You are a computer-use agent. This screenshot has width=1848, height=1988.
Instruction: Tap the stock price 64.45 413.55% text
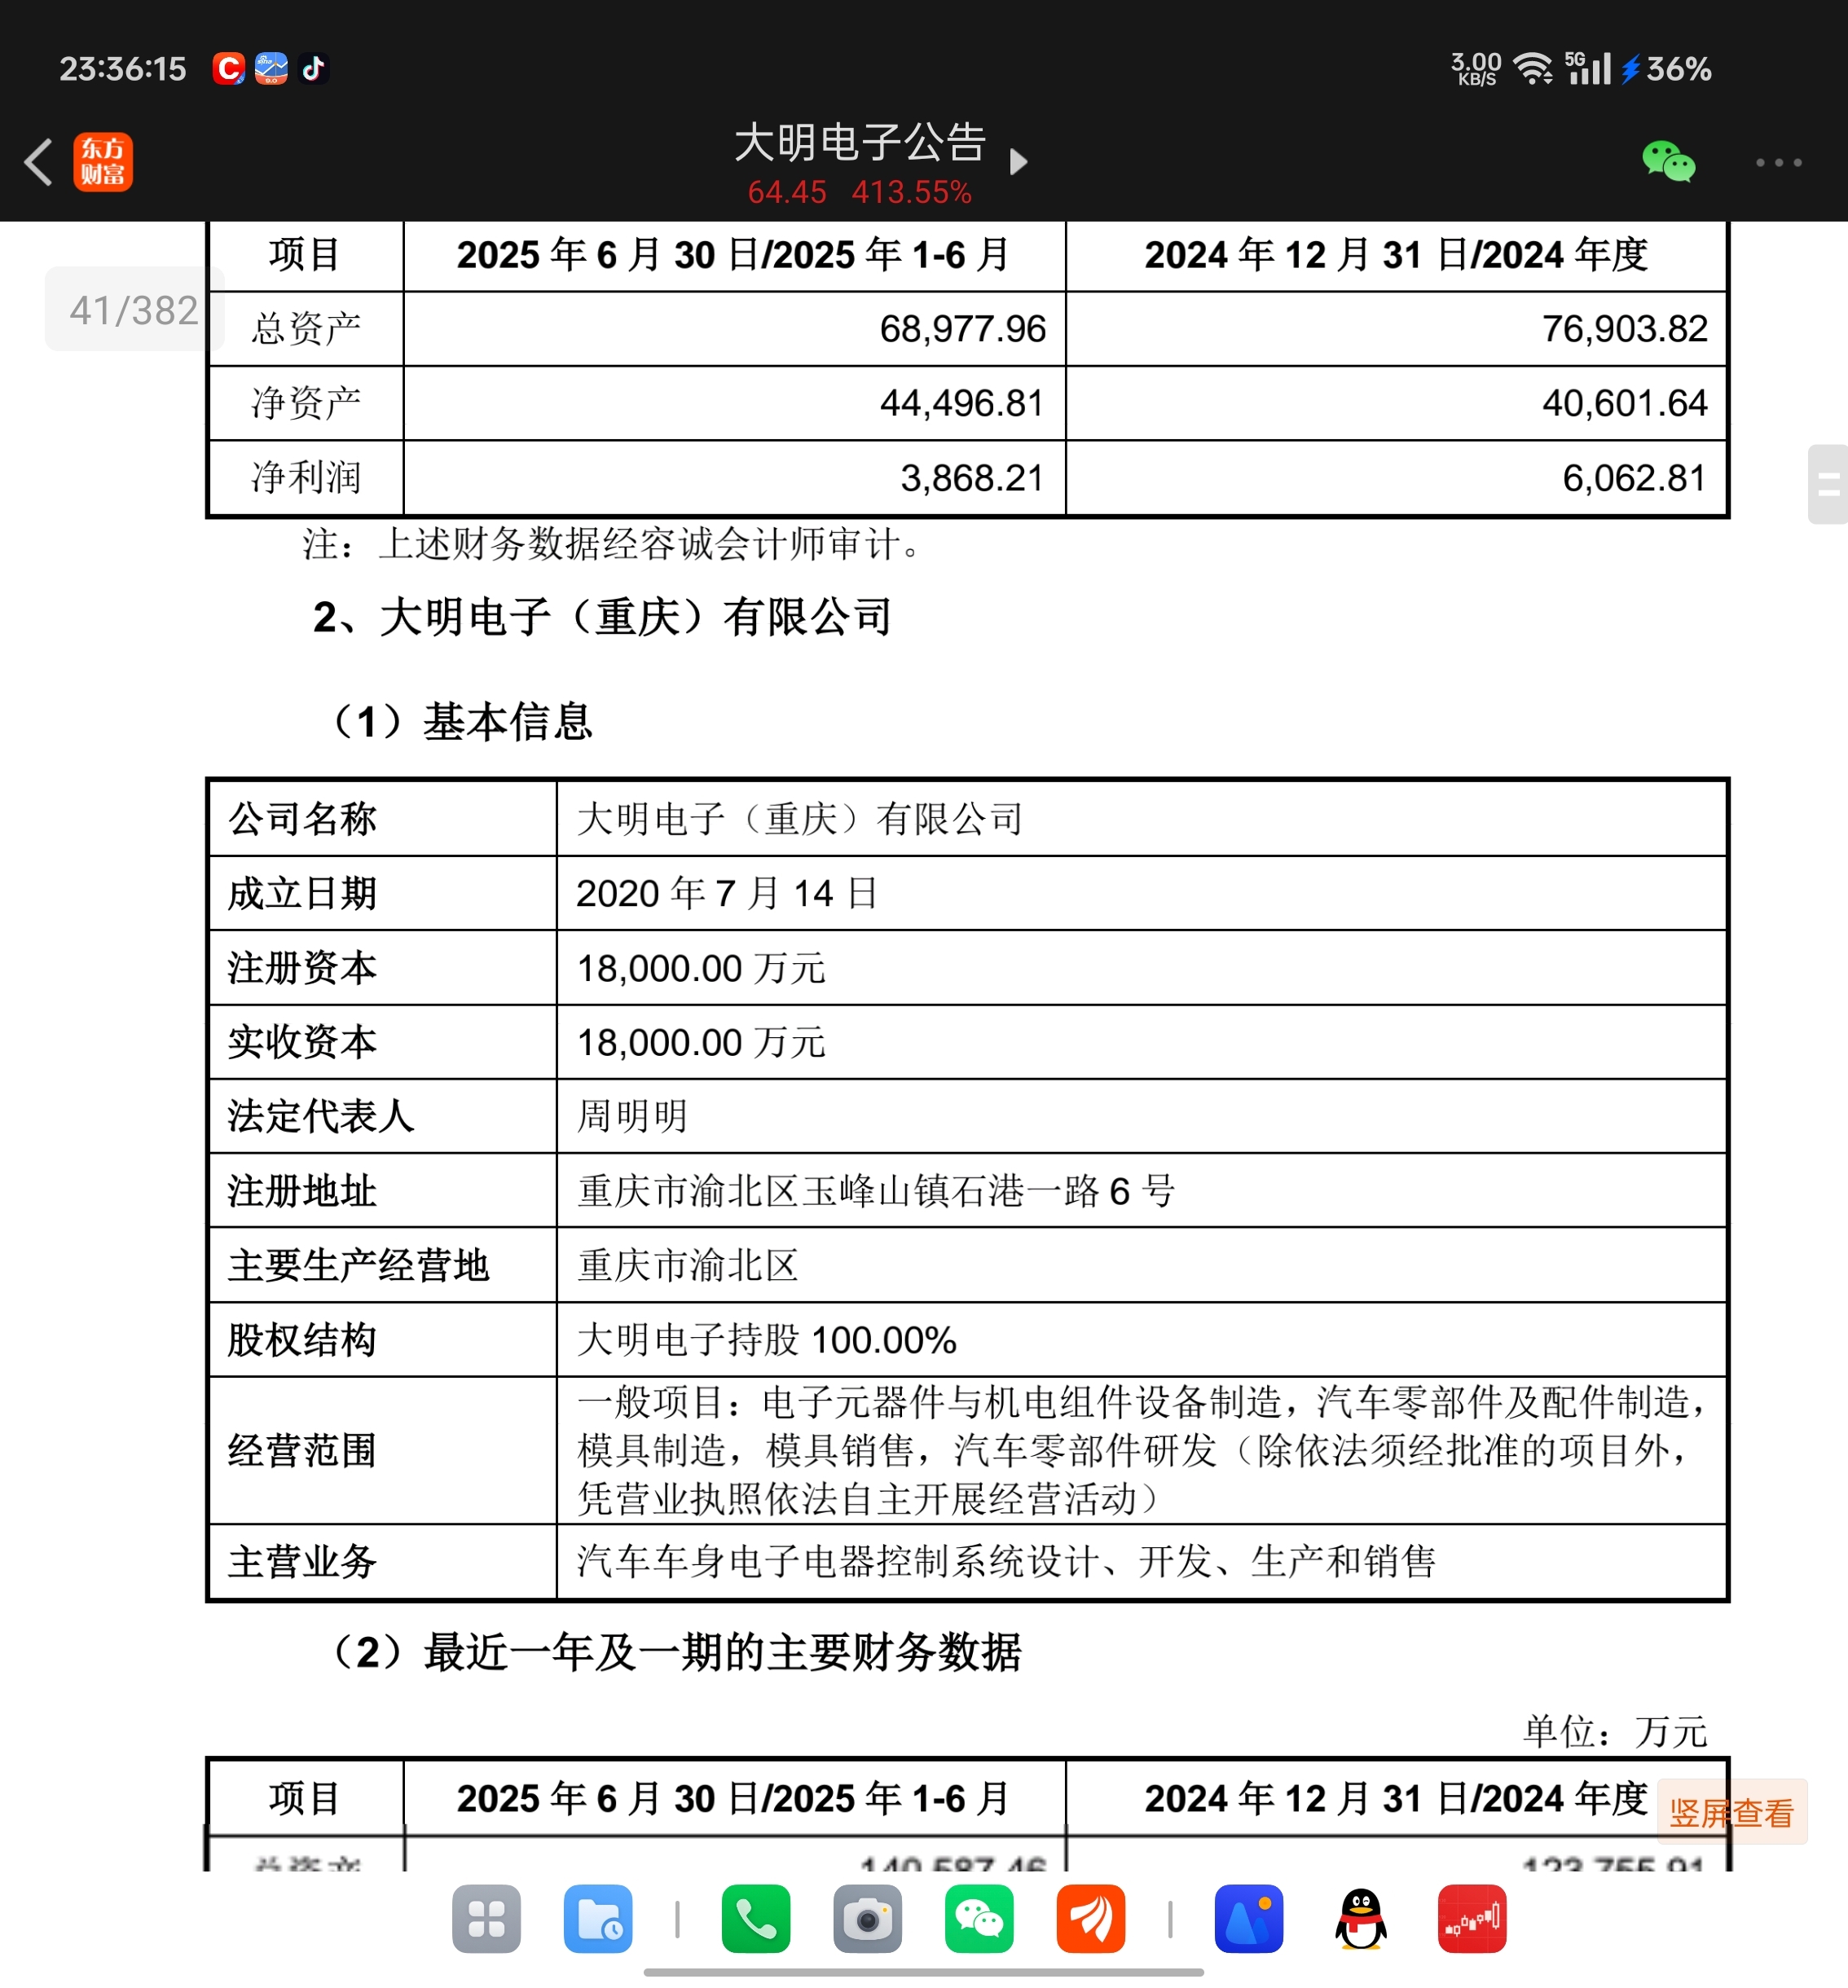click(x=859, y=192)
